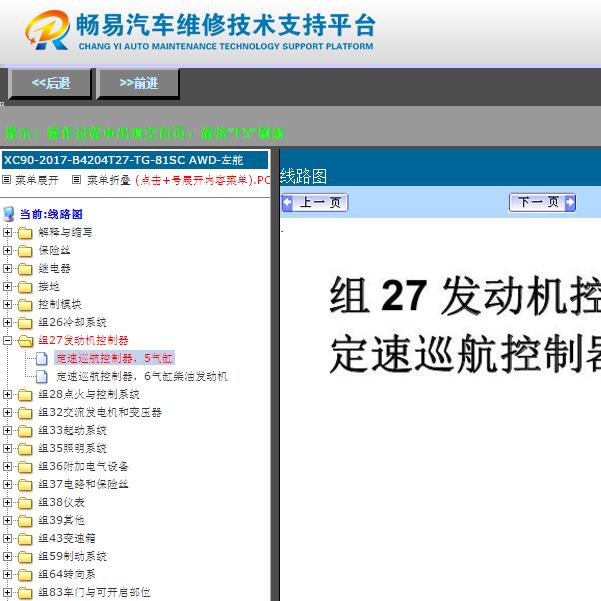The height and width of the screenshot is (601, 601).
Task: Select 定速巡航控制器, 5气缸 tree item
Action: tap(114, 358)
